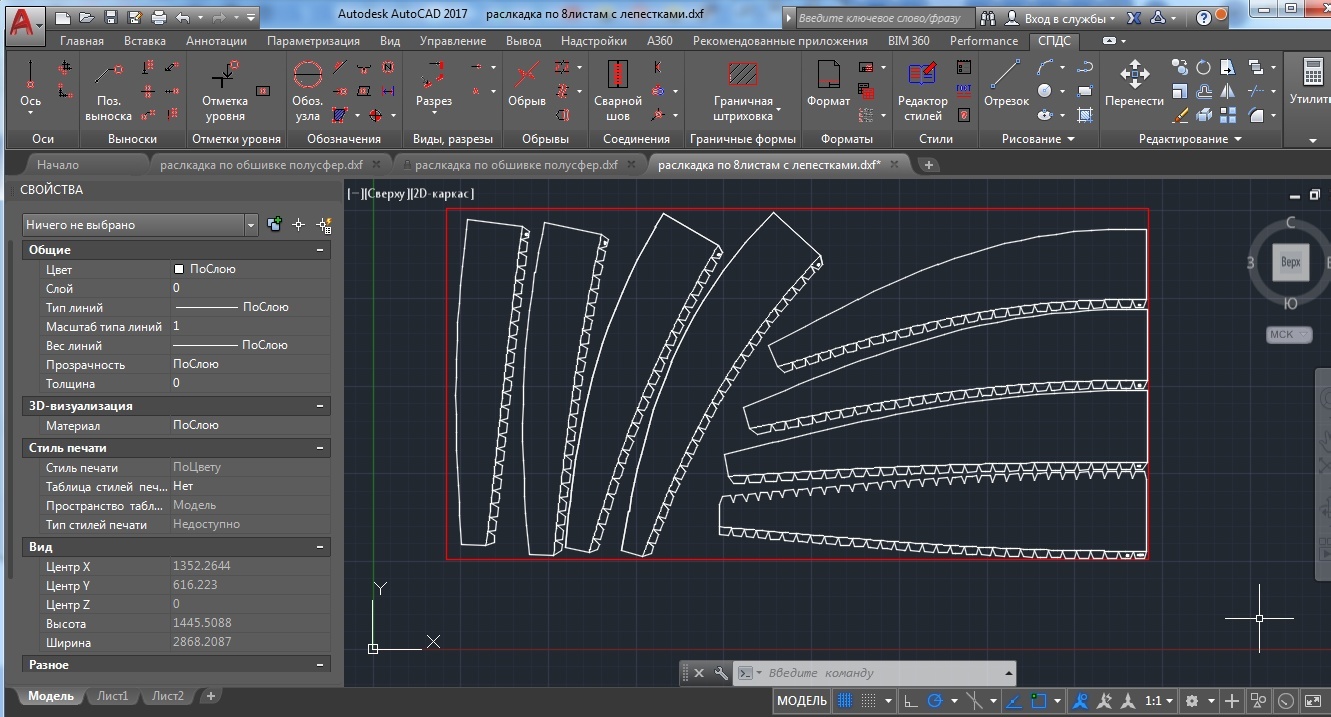Image resolution: width=1331 pixels, height=717 pixels.
Task: Expand the Рисование panel dropdown
Action: pyautogui.click(x=1036, y=139)
